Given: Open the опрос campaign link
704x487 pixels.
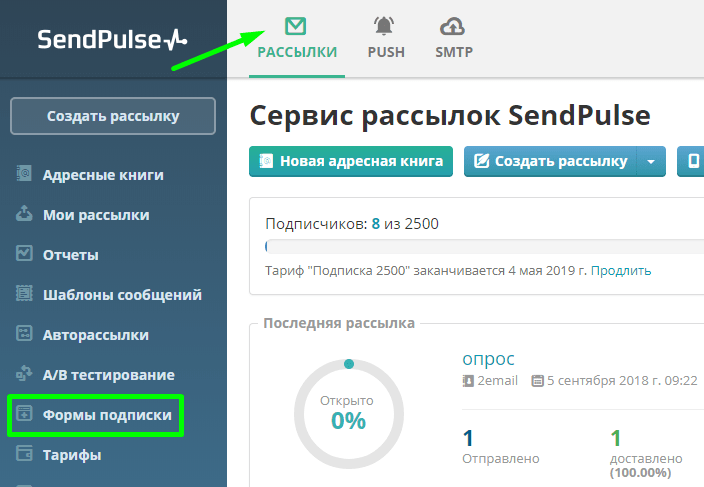Looking at the screenshot, I should click(488, 359).
